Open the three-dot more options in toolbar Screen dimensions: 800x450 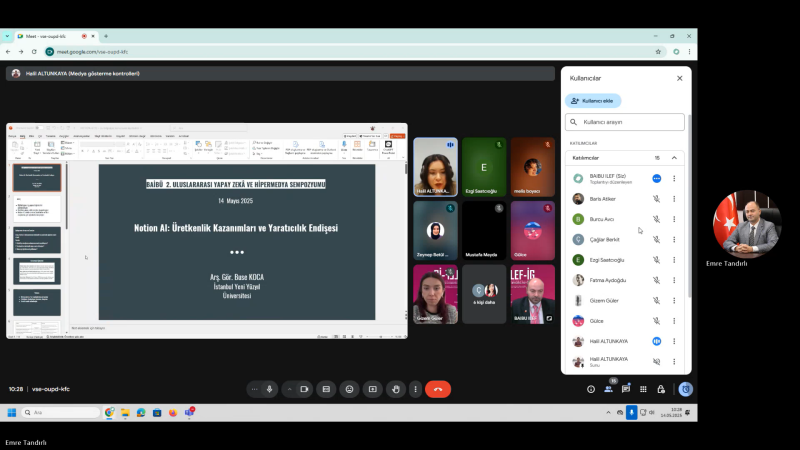415,389
